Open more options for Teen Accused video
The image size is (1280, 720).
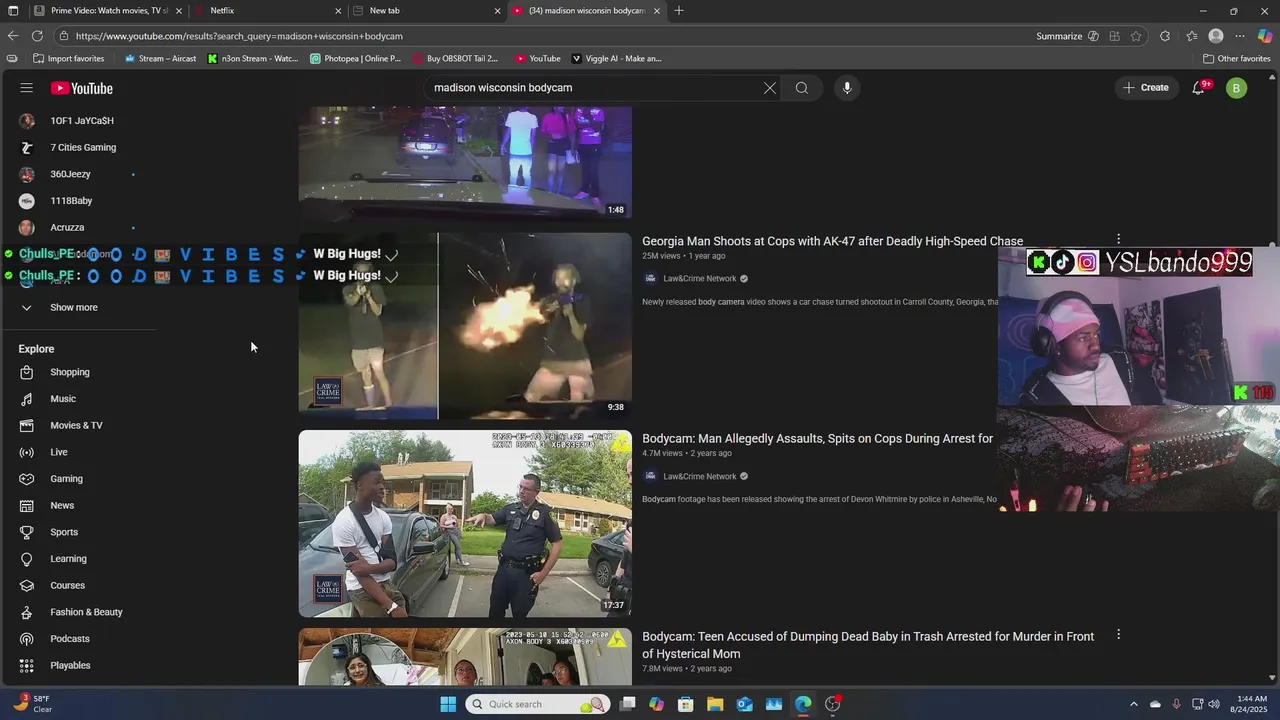1118,634
